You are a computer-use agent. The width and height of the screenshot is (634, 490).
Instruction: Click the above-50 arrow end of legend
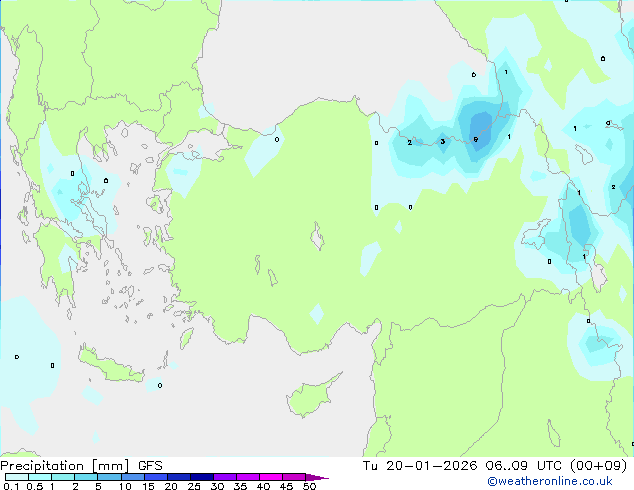click(317, 477)
